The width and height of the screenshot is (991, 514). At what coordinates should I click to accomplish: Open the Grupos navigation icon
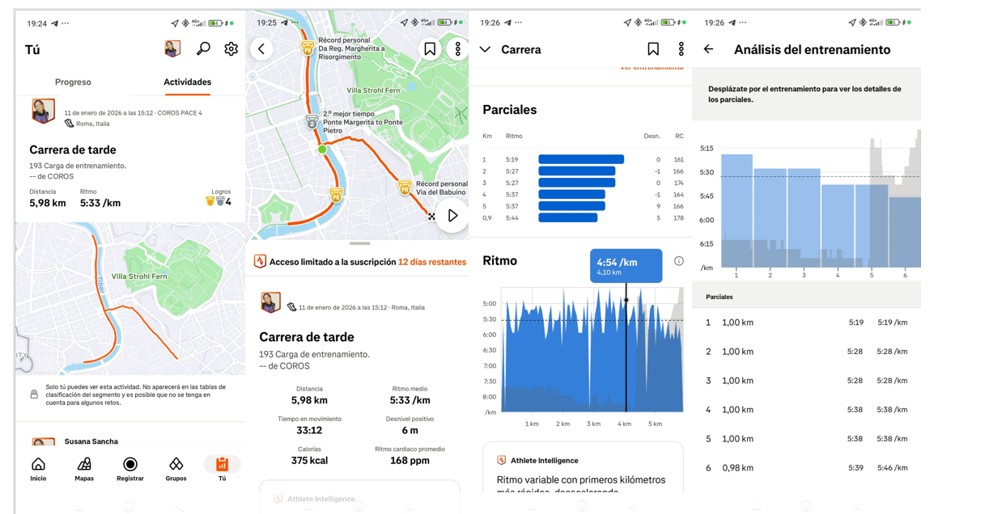pyautogui.click(x=175, y=468)
